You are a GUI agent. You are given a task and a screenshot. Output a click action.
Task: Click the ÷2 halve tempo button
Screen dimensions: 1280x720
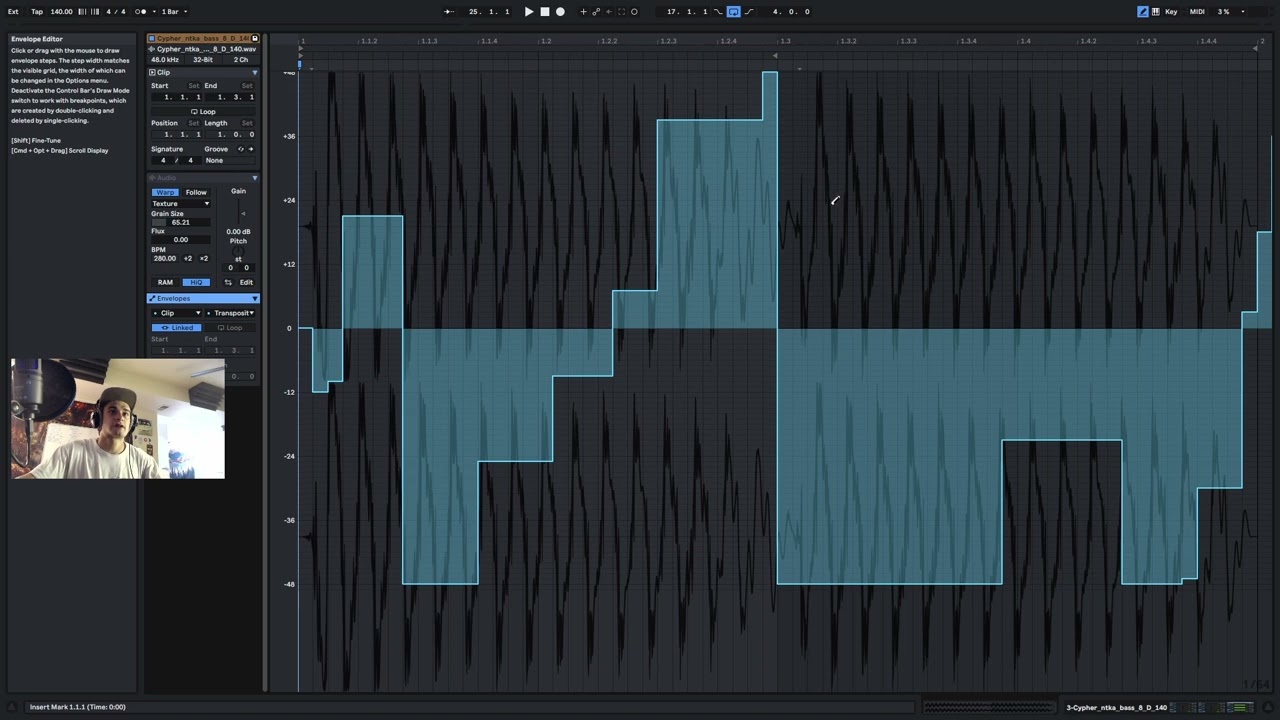tap(189, 259)
